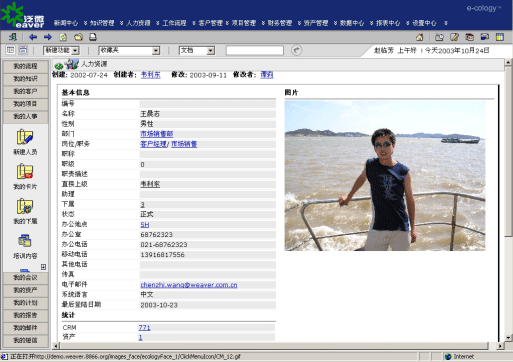
Task: Click the chenzhi.wang email address link
Action: 189,285
